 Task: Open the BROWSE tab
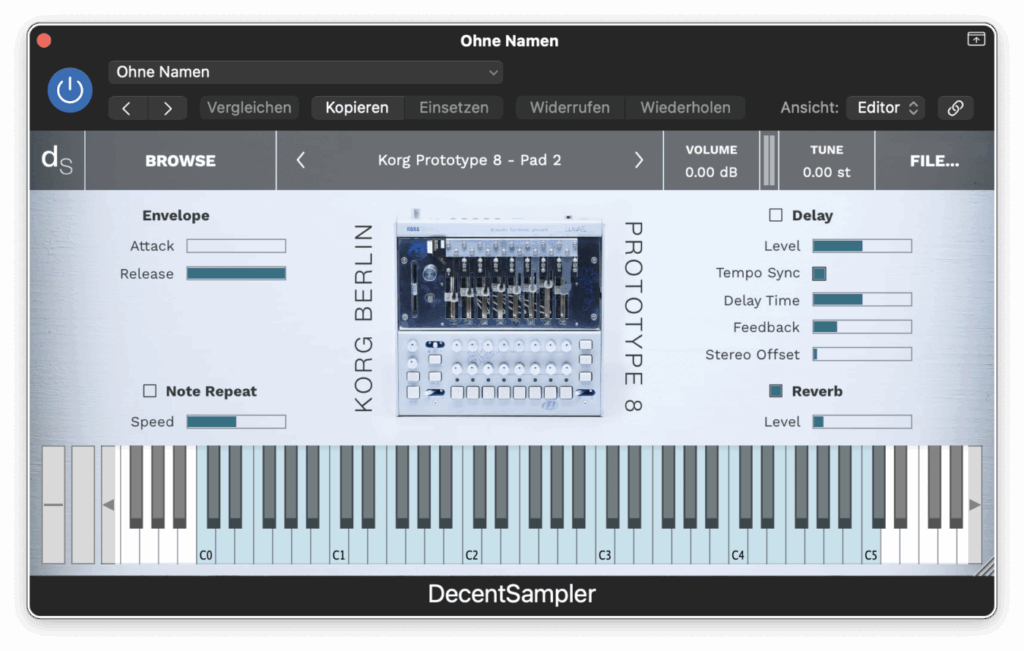pyautogui.click(x=180, y=160)
